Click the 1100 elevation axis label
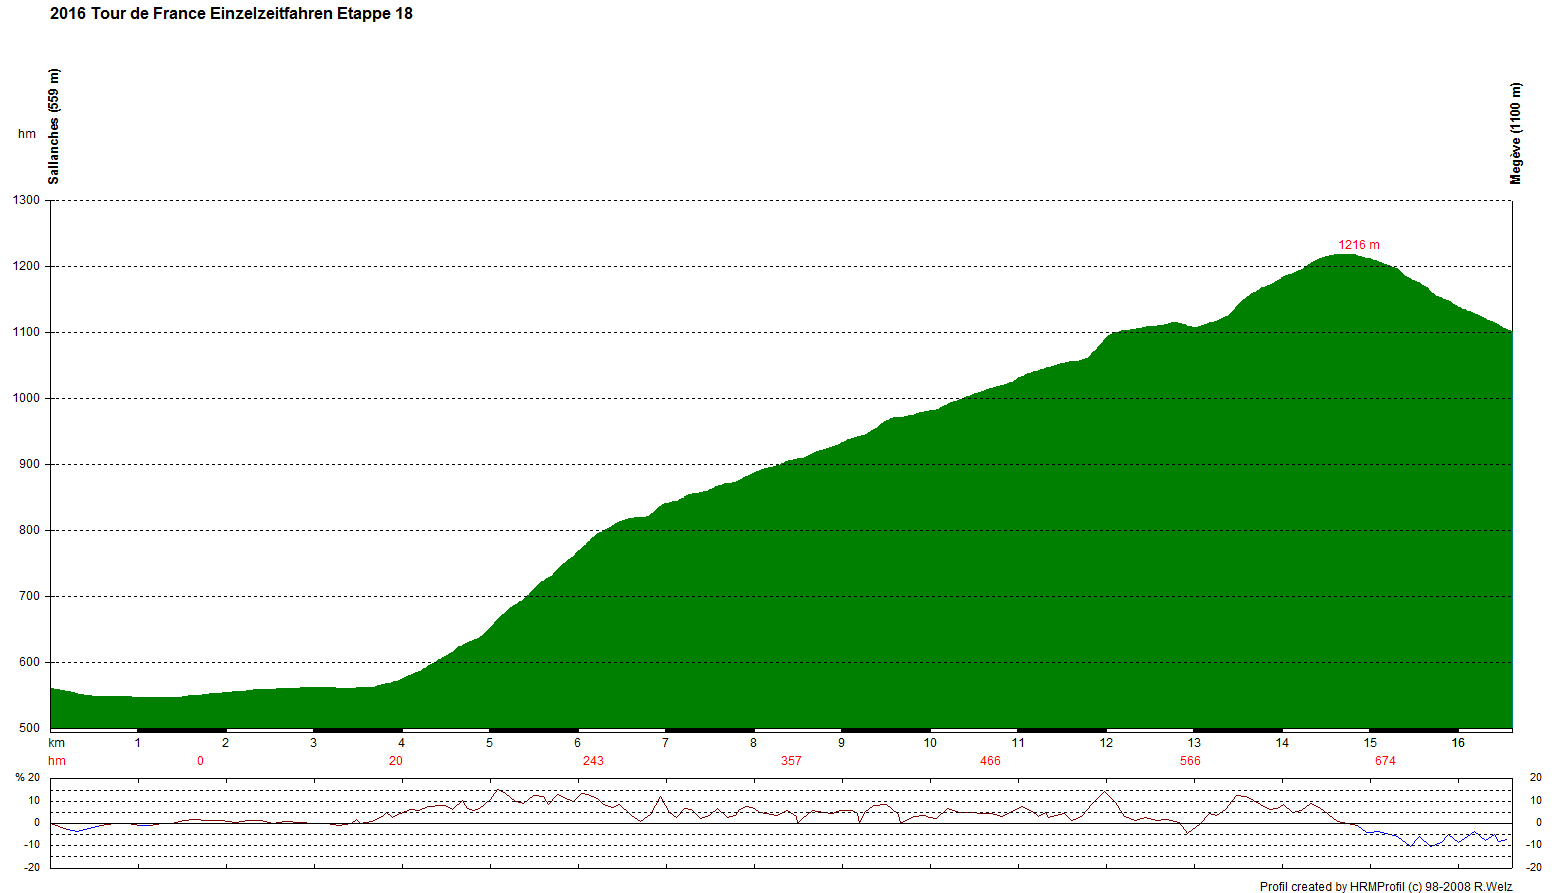This screenshot has width=1562, height=893. [27, 332]
